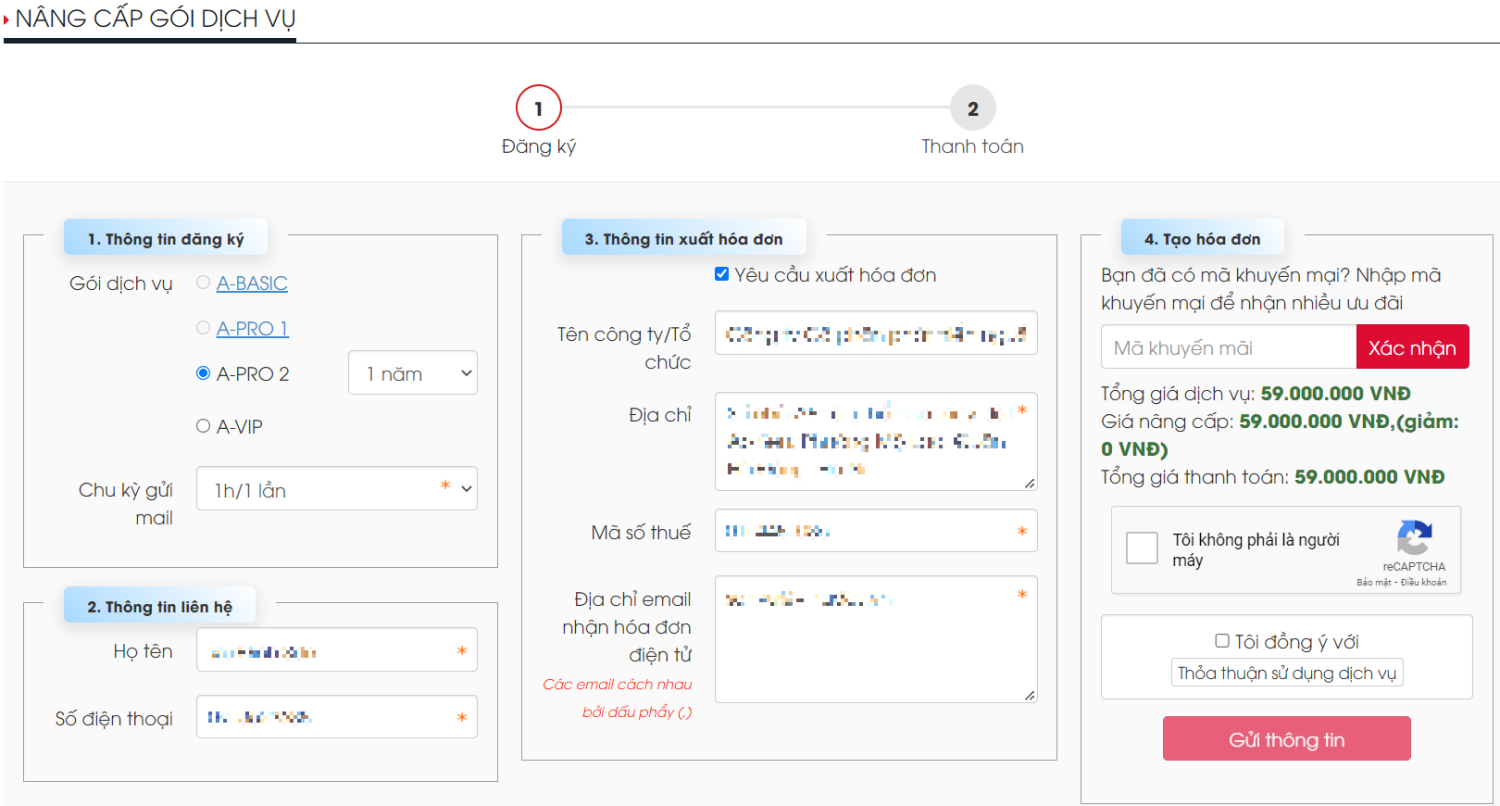1500x806 pixels.
Task: Click the '4. Tạo hóa đơn' section header
Action: coord(1202,238)
